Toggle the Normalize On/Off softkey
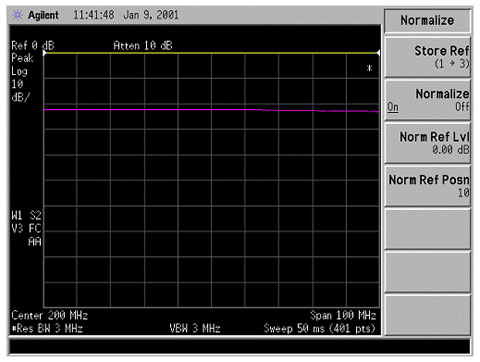 428,100
